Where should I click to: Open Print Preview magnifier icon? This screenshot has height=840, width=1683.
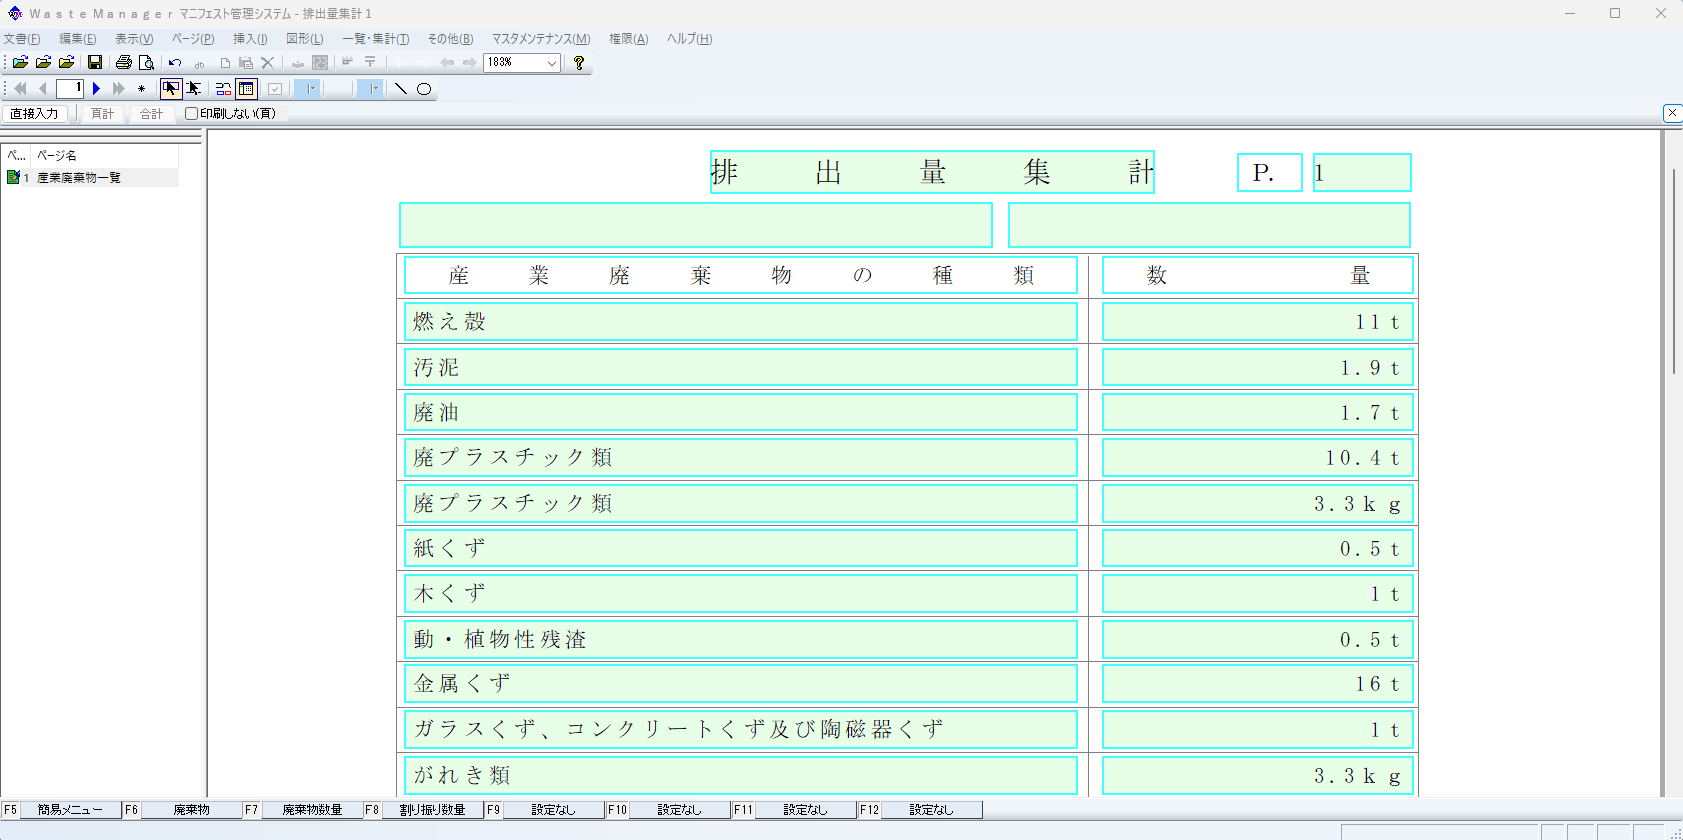point(146,62)
